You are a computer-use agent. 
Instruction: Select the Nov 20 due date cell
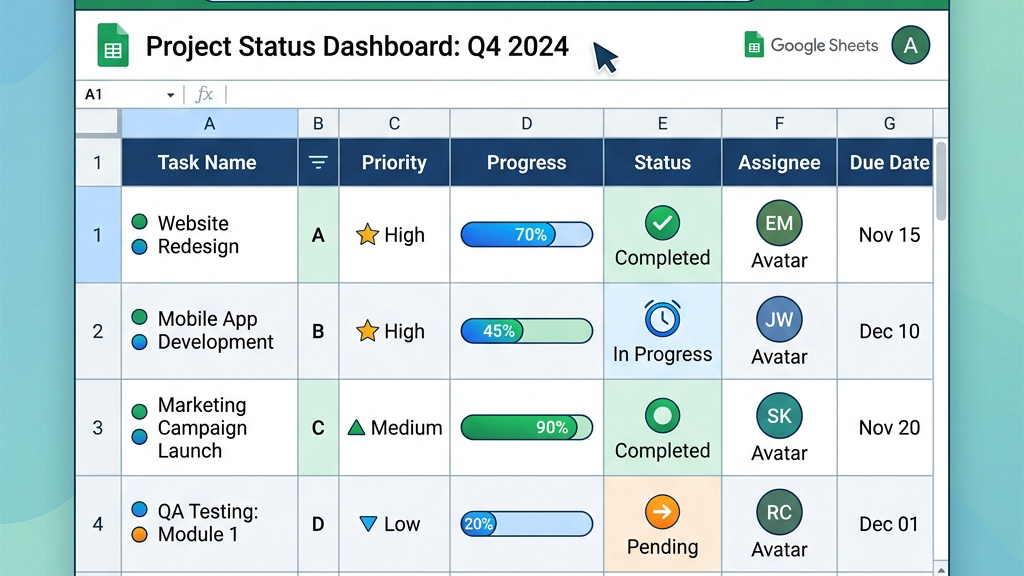click(x=886, y=428)
